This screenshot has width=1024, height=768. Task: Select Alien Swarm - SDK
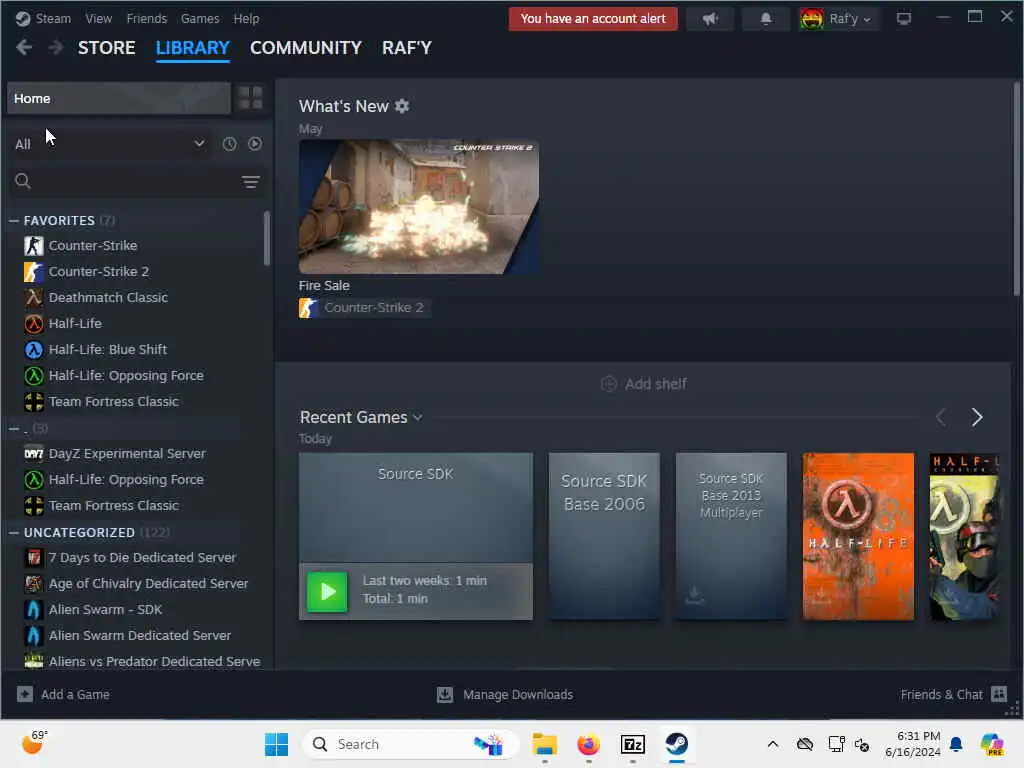(105, 609)
